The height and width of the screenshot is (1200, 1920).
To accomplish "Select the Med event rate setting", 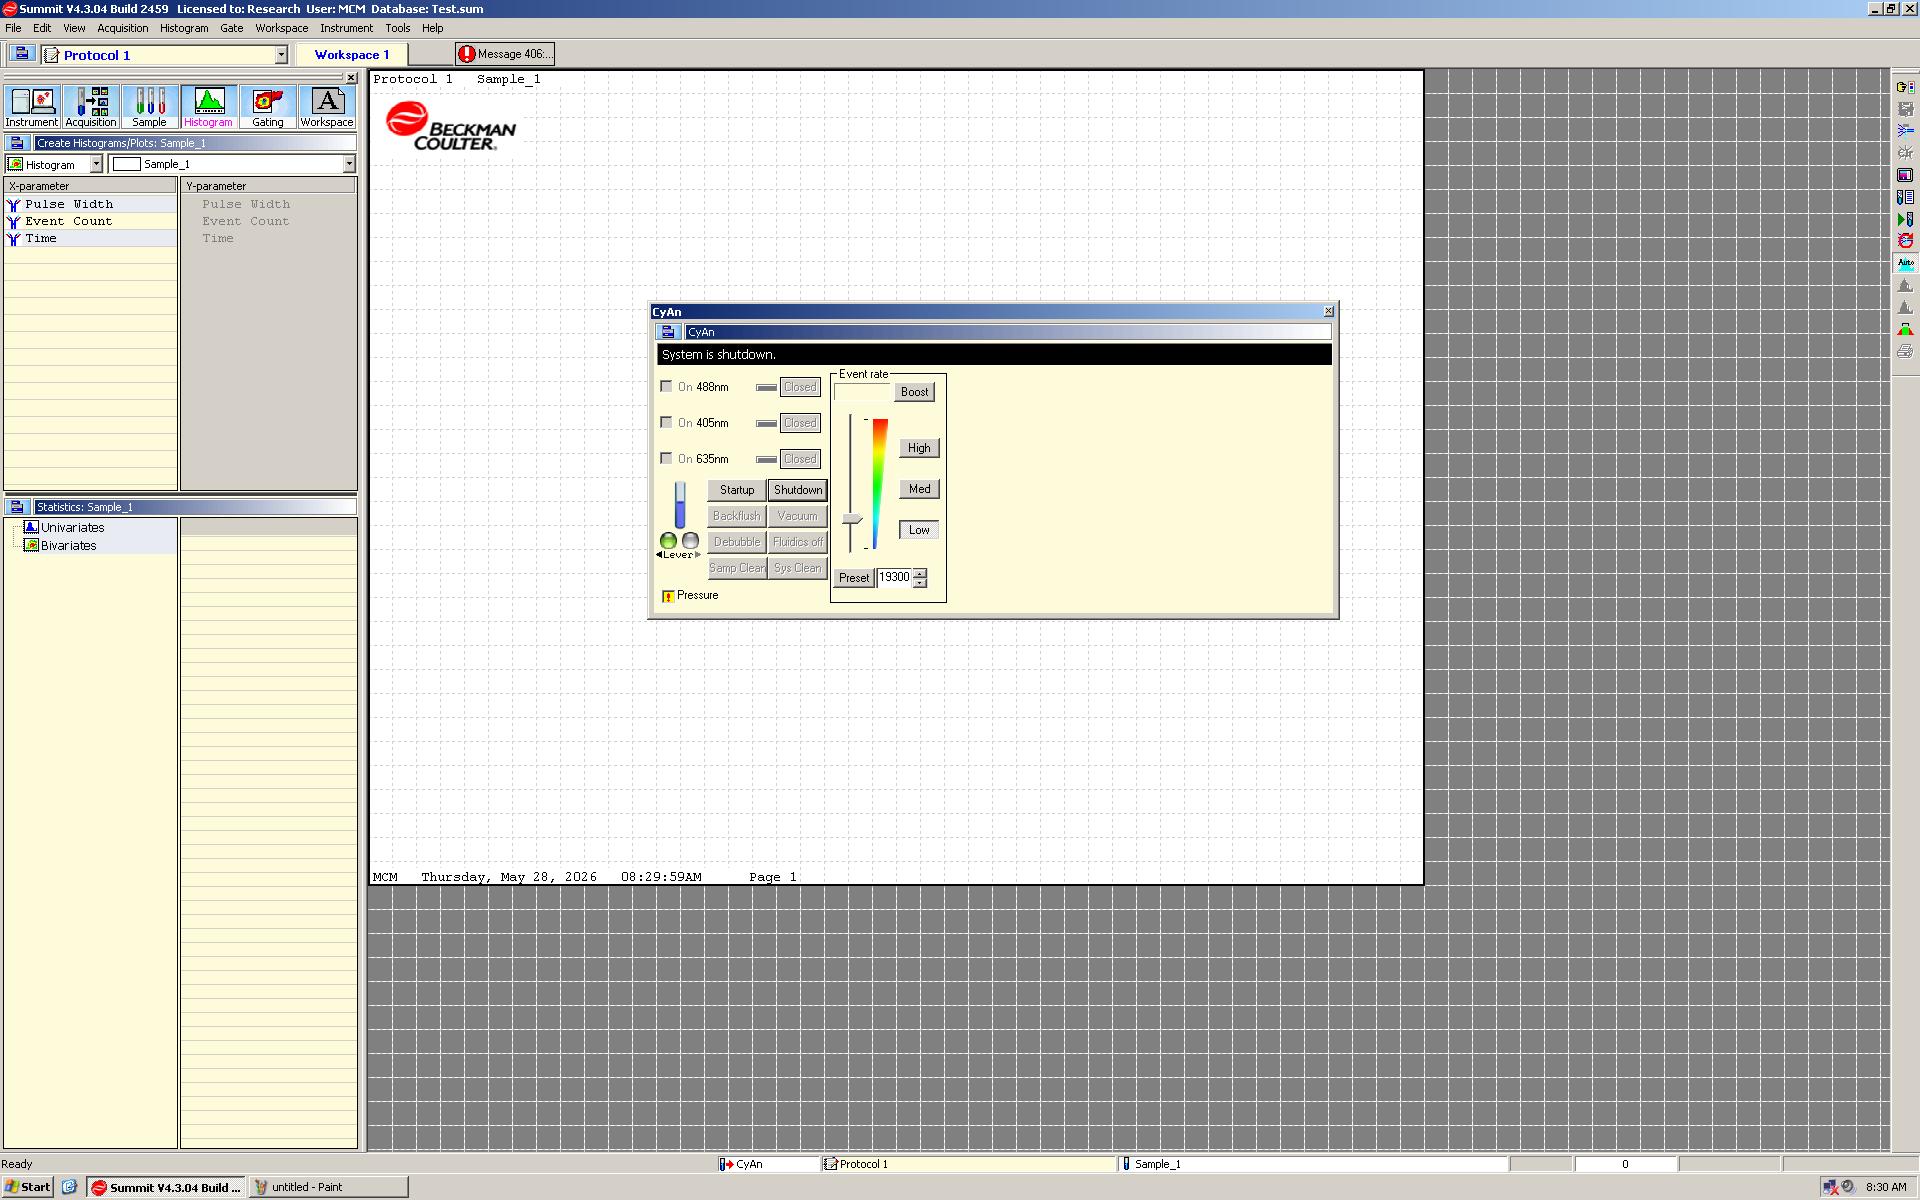I will [919, 489].
